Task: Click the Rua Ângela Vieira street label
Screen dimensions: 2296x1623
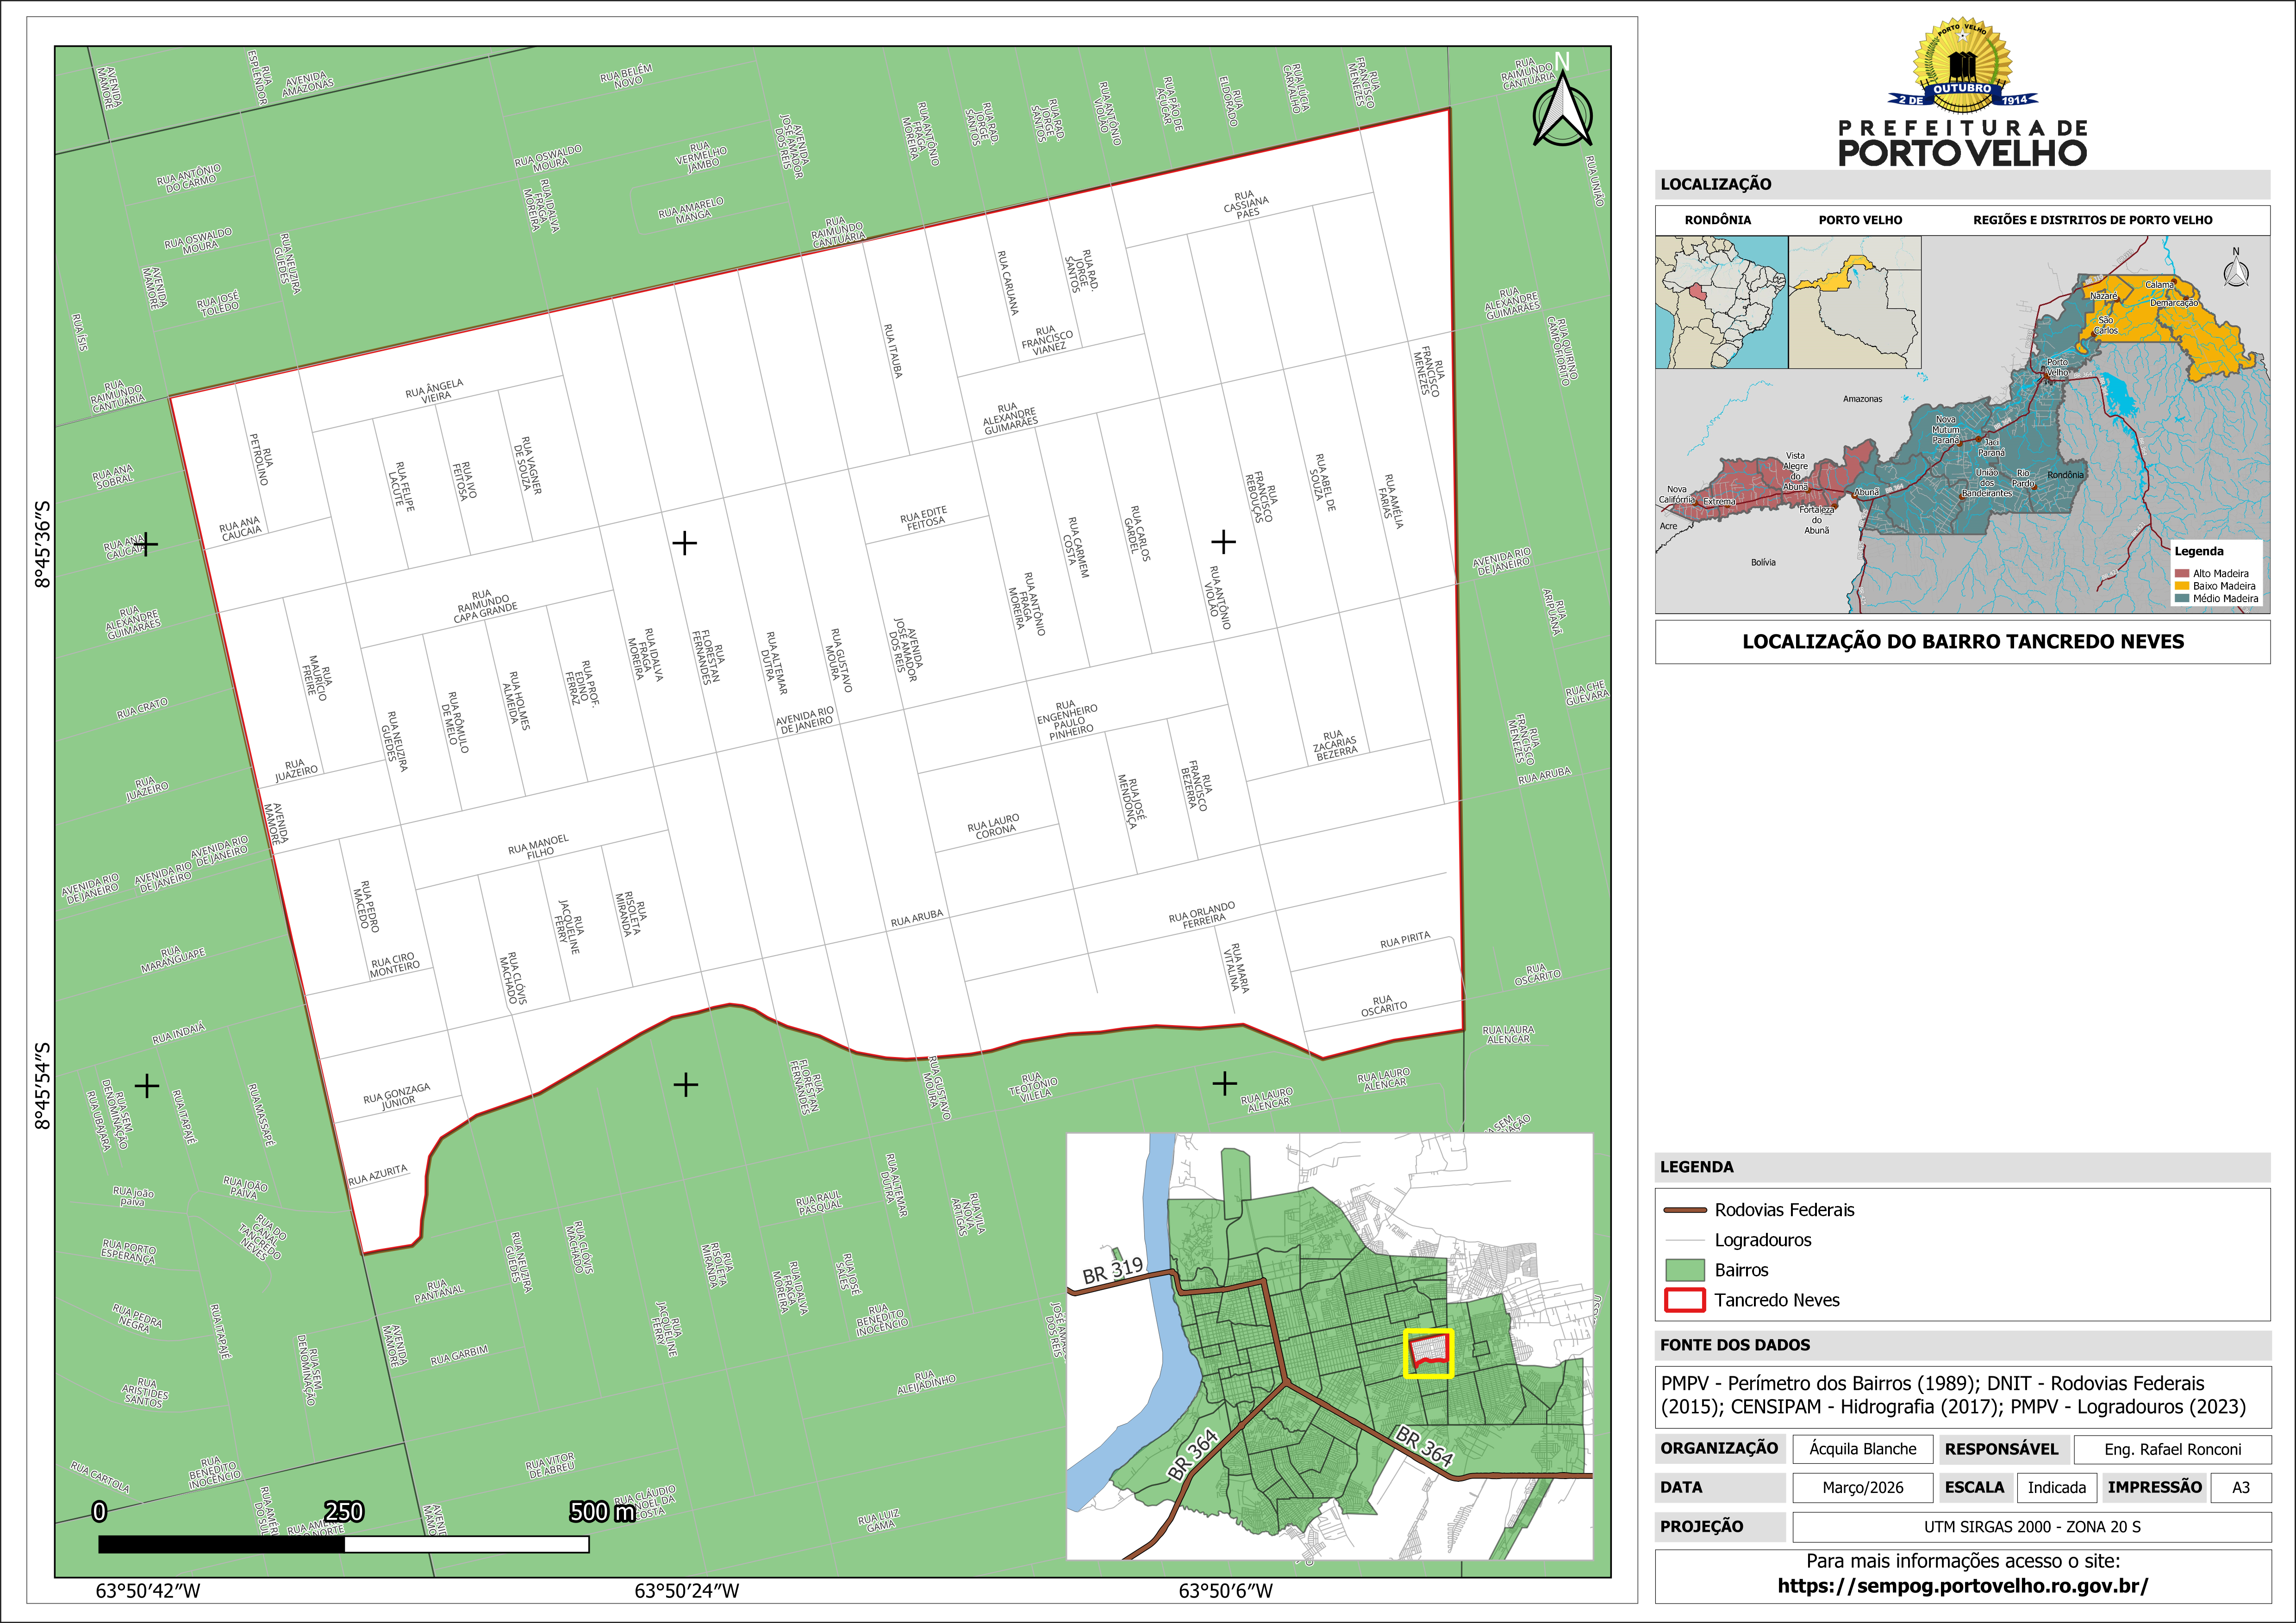Action: (435, 390)
